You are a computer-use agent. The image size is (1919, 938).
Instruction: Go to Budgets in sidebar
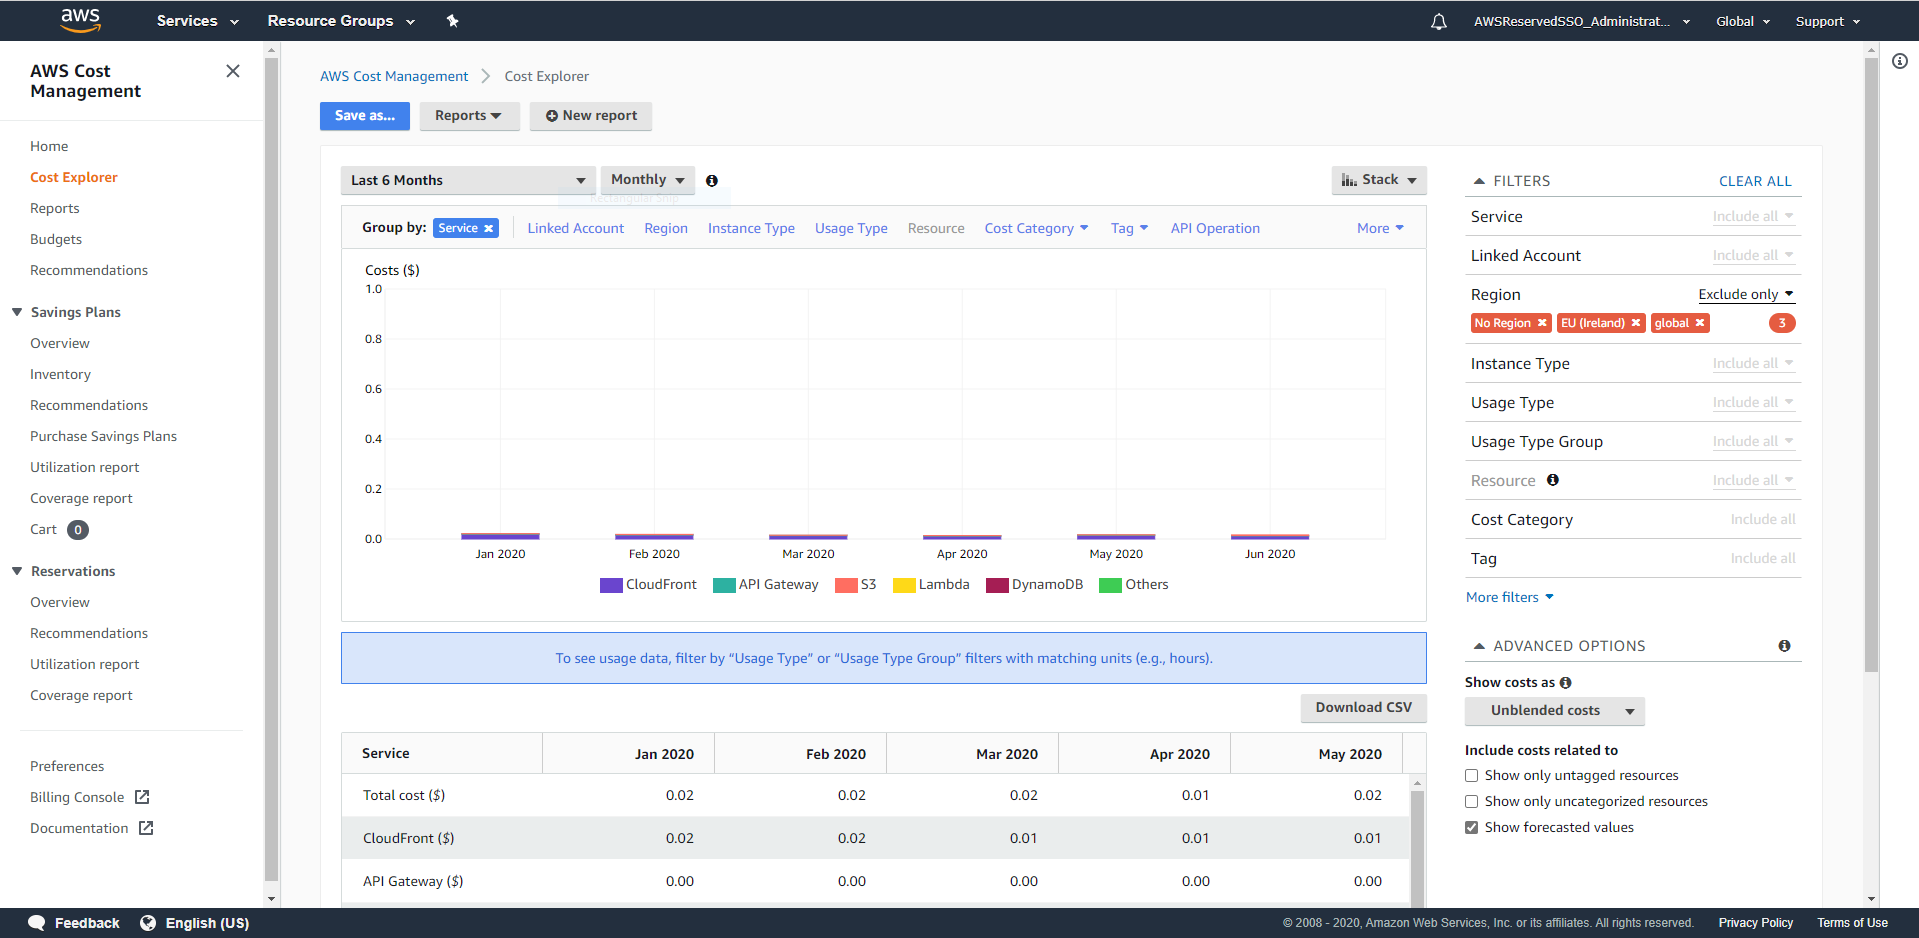pos(56,240)
